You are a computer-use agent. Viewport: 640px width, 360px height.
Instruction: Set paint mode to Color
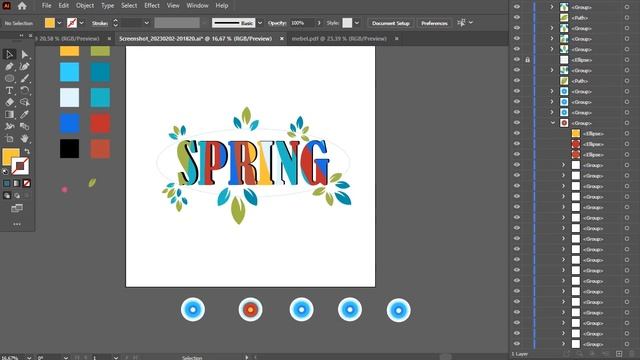click(x=7, y=183)
